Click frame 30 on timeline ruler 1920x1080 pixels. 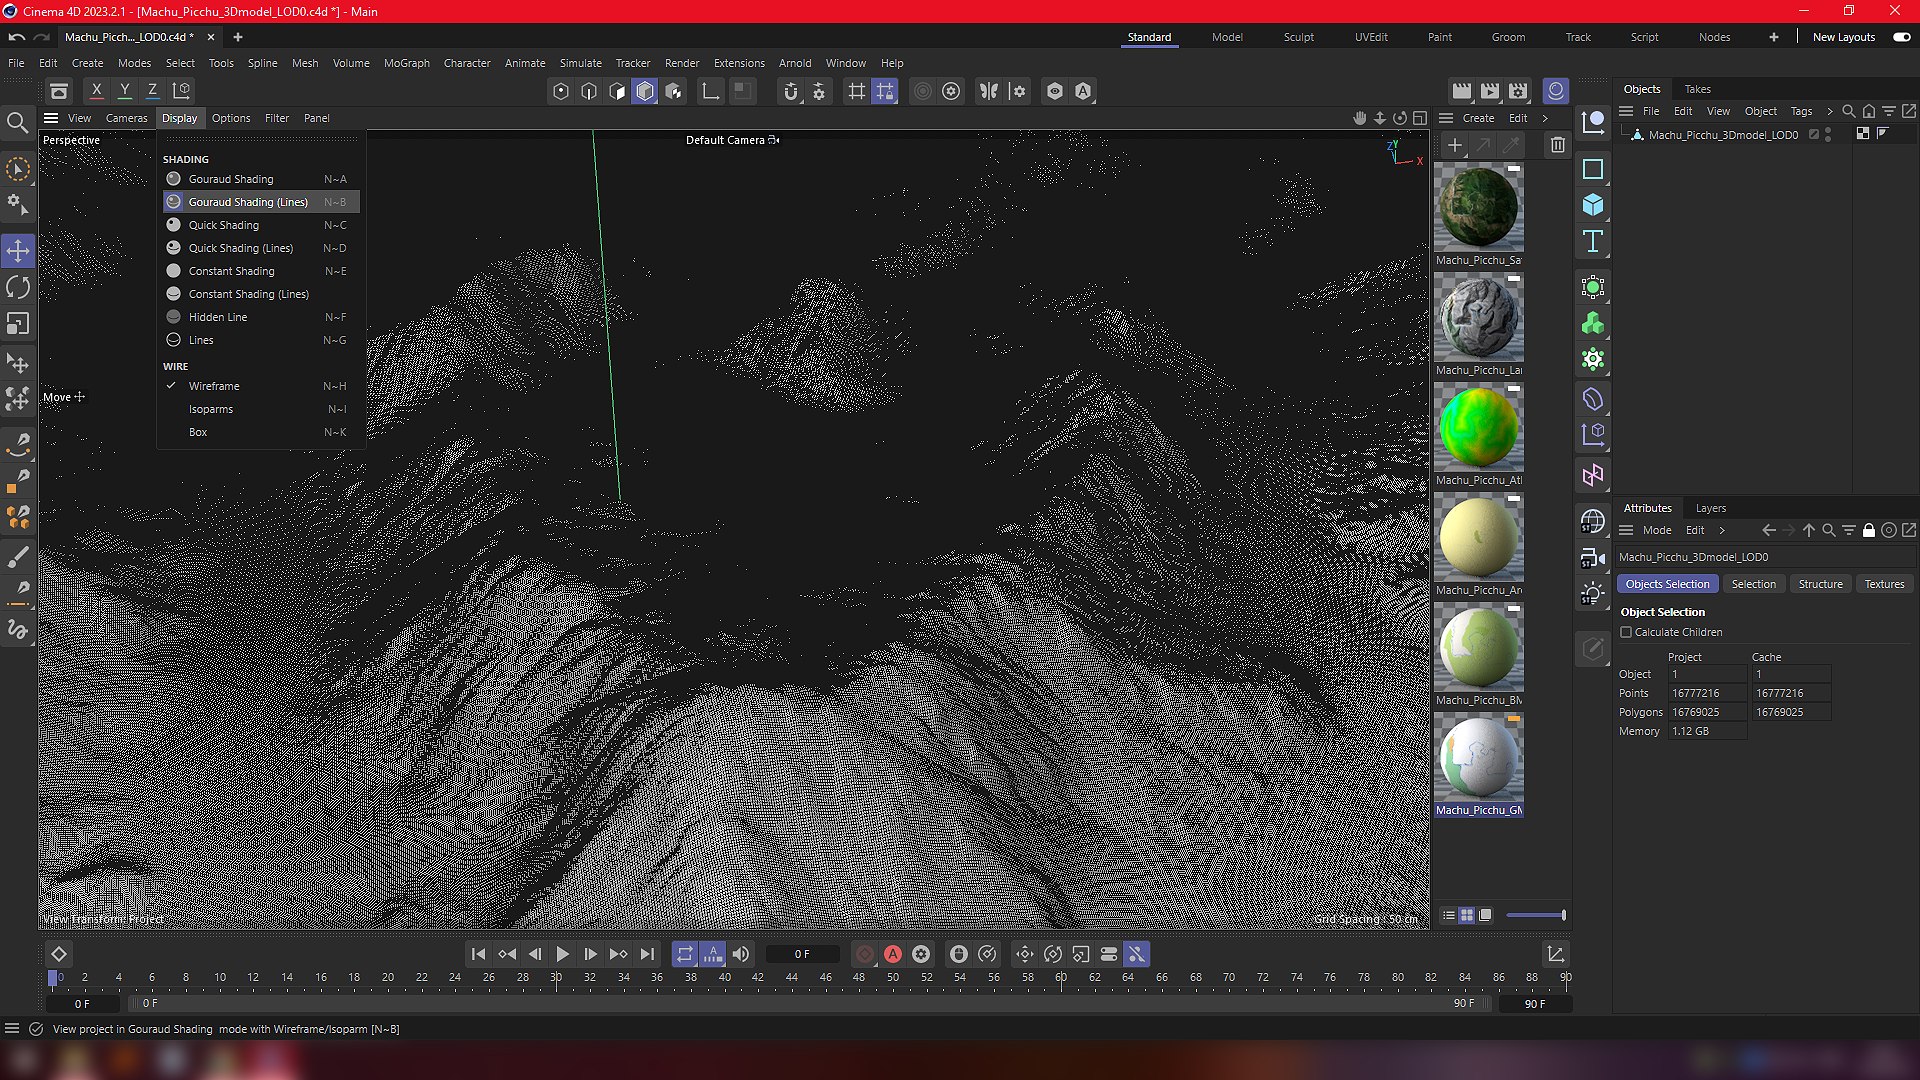pyautogui.click(x=556, y=977)
